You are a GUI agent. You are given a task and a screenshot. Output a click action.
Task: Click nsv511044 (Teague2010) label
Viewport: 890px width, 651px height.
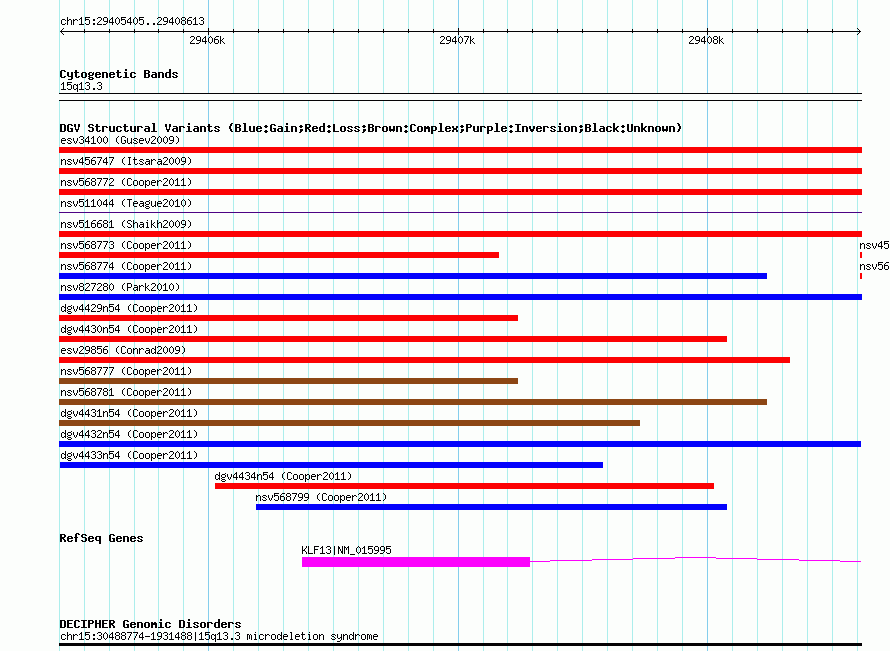126,203
